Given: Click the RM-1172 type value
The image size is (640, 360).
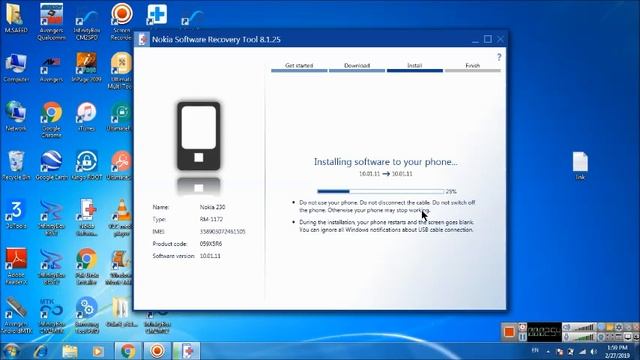Looking at the screenshot, I should click(211, 219).
